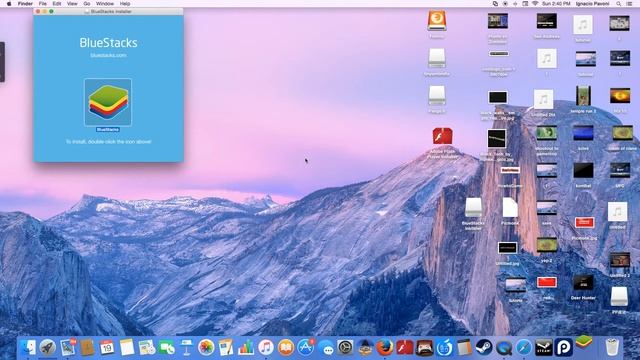
Task: Open Finder from the Dock
Action: (x=28, y=347)
